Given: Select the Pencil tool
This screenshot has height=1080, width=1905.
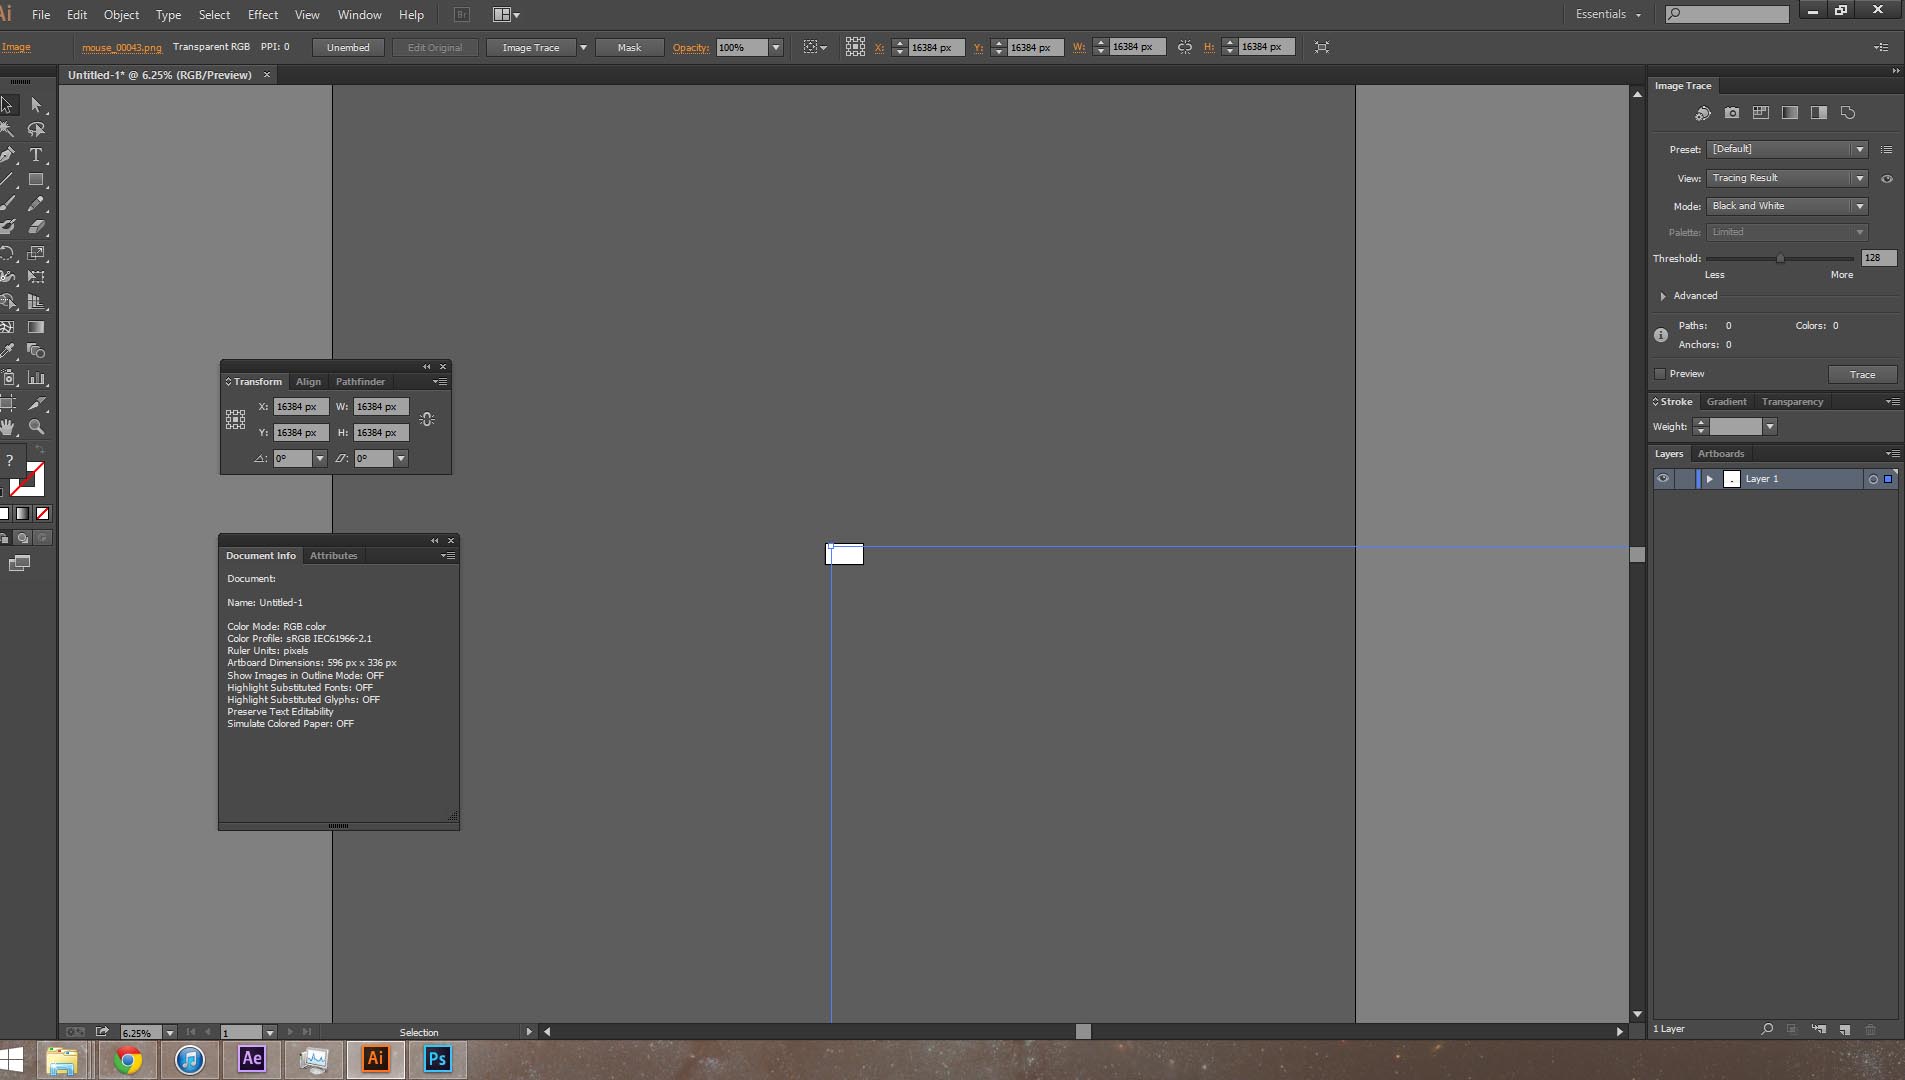Looking at the screenshot, I should coord(36,203).
